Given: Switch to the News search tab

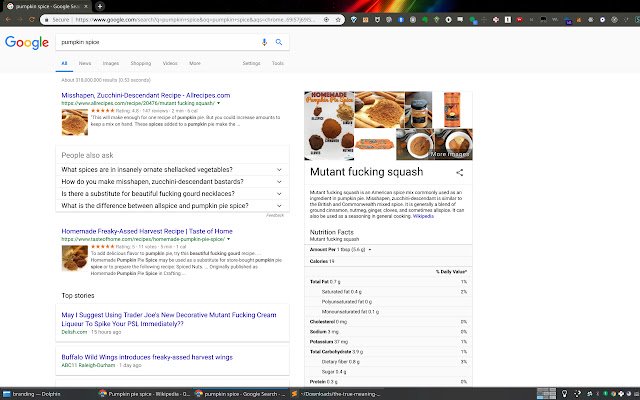Looking at the screenshot, I should [85, 63].
